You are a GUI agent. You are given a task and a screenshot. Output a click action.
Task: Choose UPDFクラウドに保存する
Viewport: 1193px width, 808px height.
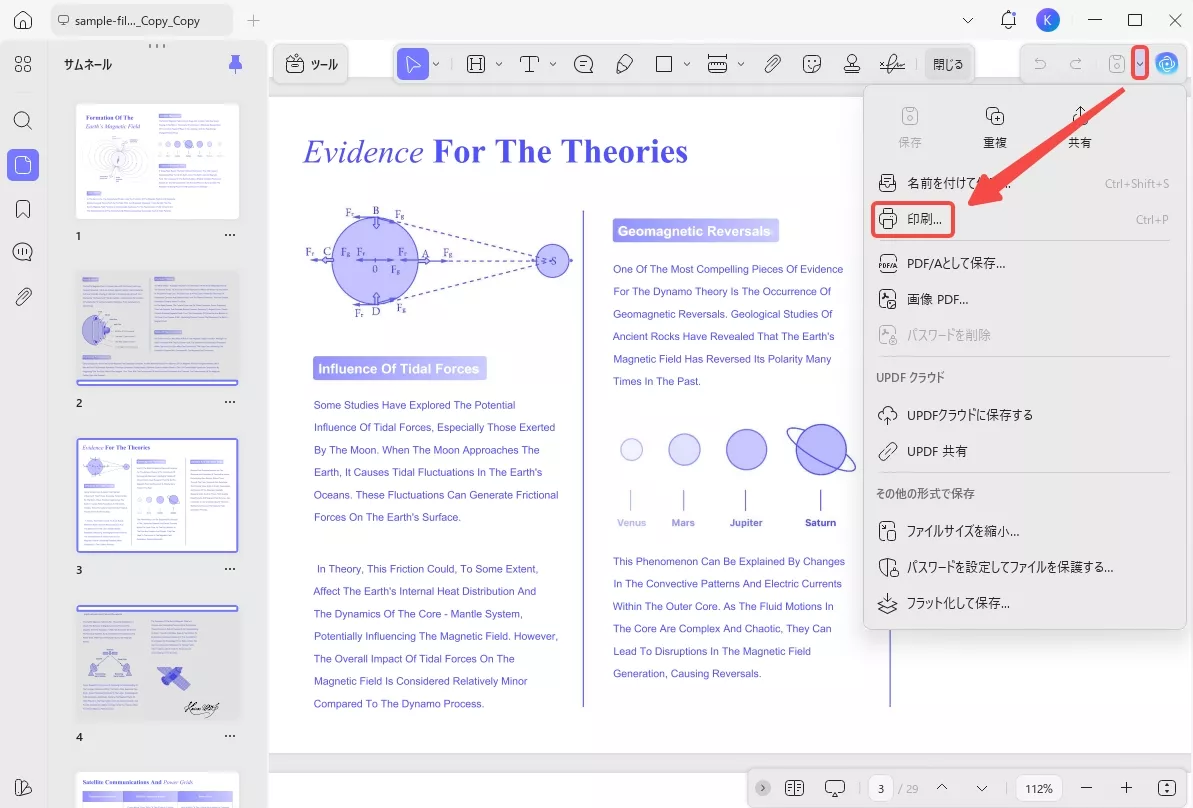[x=1023, y=415]
